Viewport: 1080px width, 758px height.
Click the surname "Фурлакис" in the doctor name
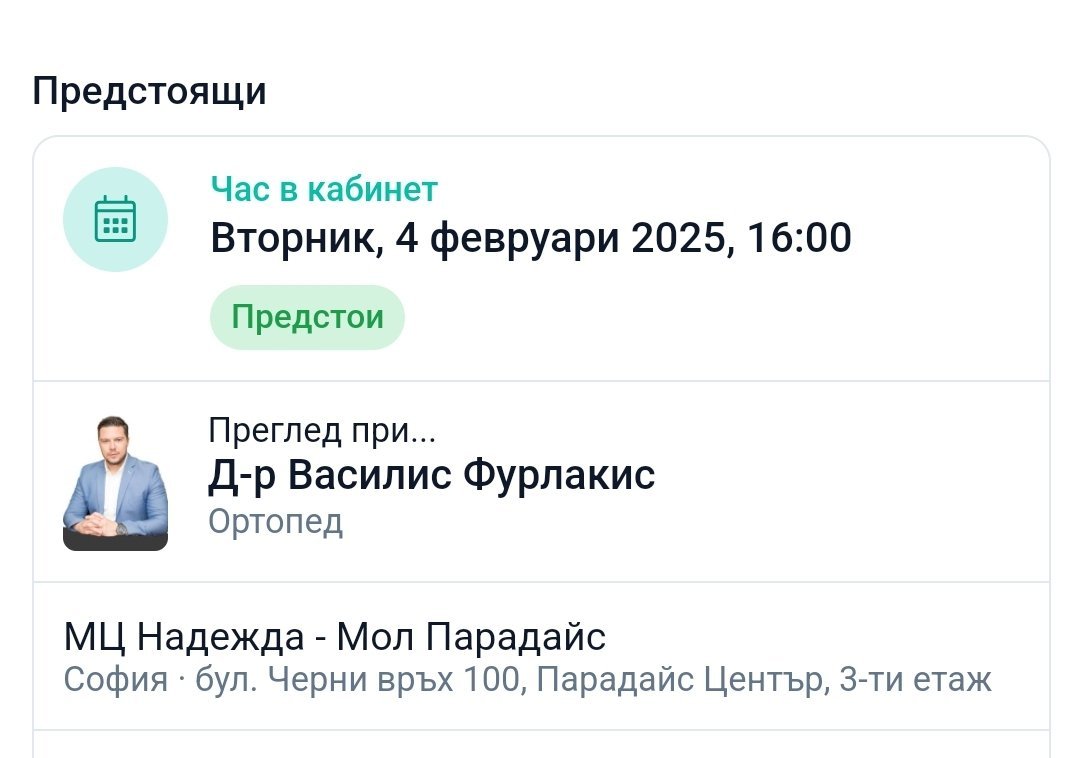pyautogui.click(x=558, y=475)
